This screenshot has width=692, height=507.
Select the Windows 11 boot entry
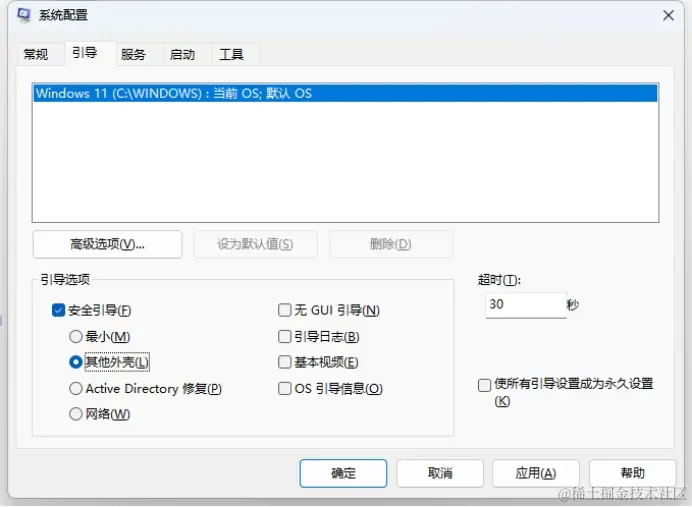345,93
